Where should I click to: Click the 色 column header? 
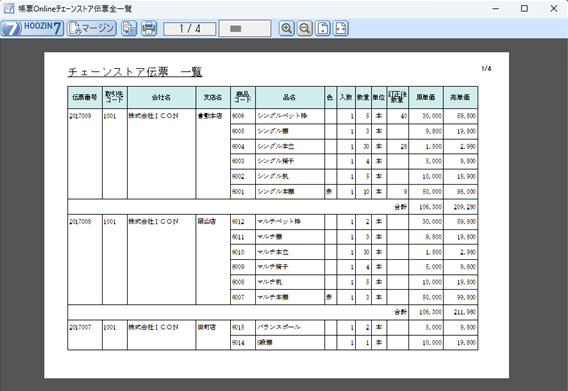(x=330, y=97)
